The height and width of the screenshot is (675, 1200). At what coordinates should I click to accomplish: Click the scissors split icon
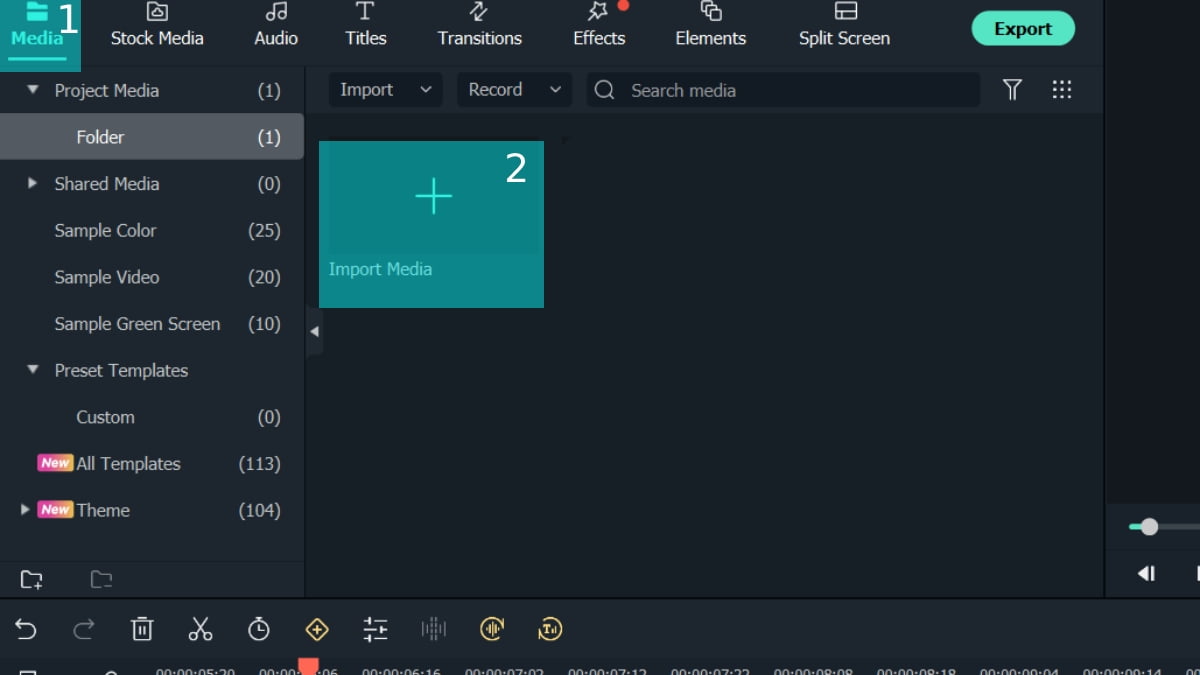click(x=201, y=629)
